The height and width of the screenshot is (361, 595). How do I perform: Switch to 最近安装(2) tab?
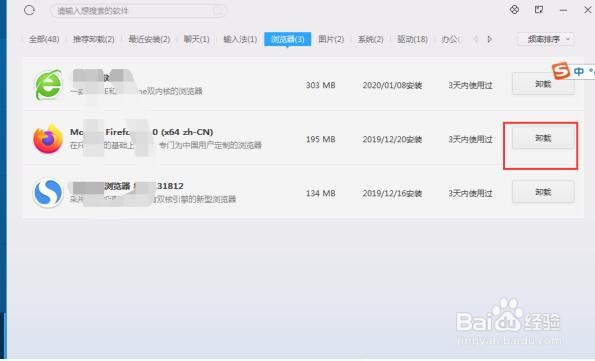(149, 39)
